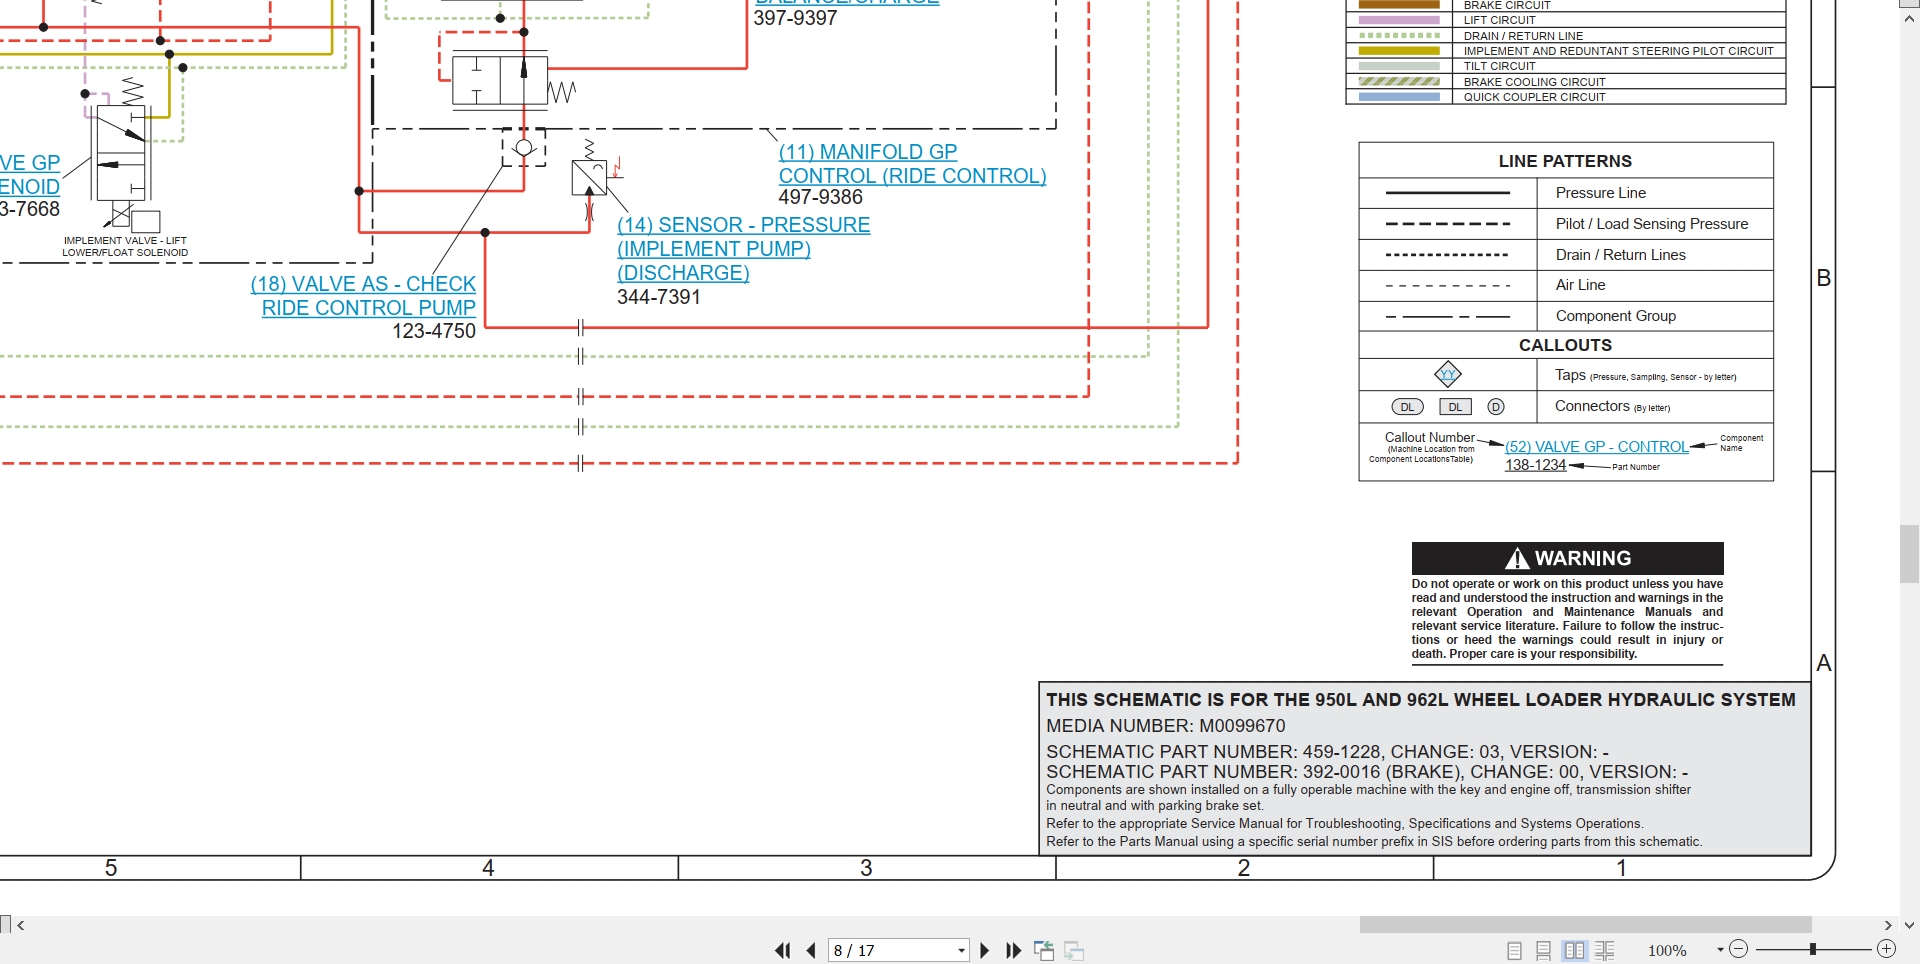Go to the previous page

811,951
